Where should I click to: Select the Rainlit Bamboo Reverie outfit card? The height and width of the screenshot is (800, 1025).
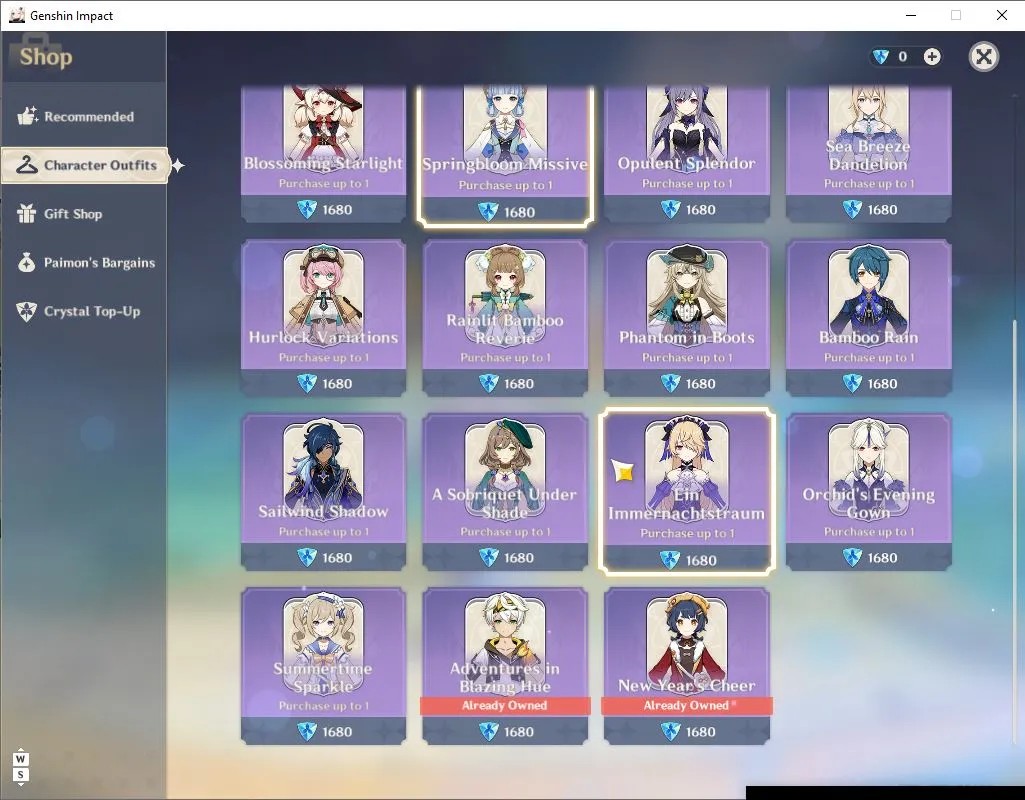tap(505, 318)
